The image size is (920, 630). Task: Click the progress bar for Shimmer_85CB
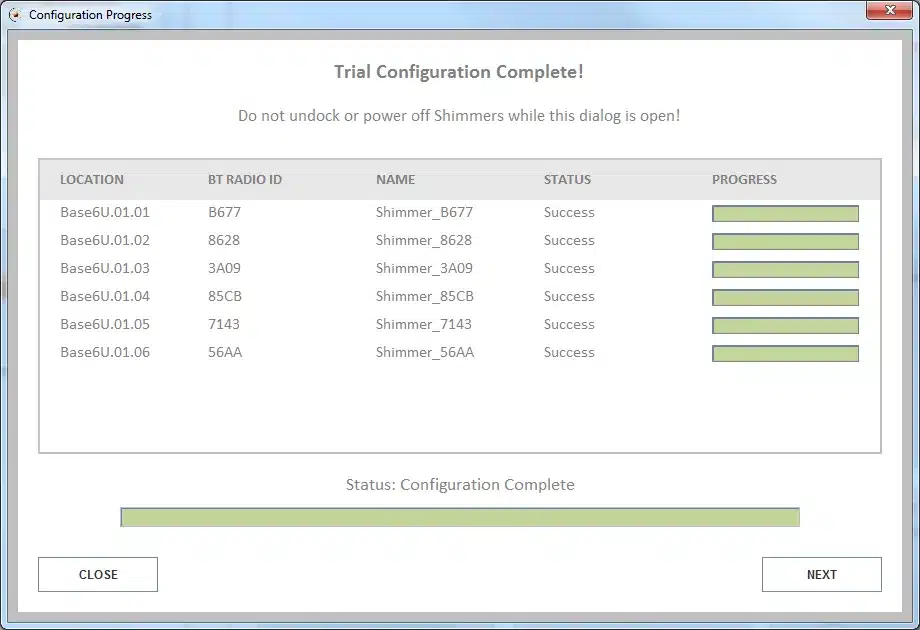click(786, 297)
